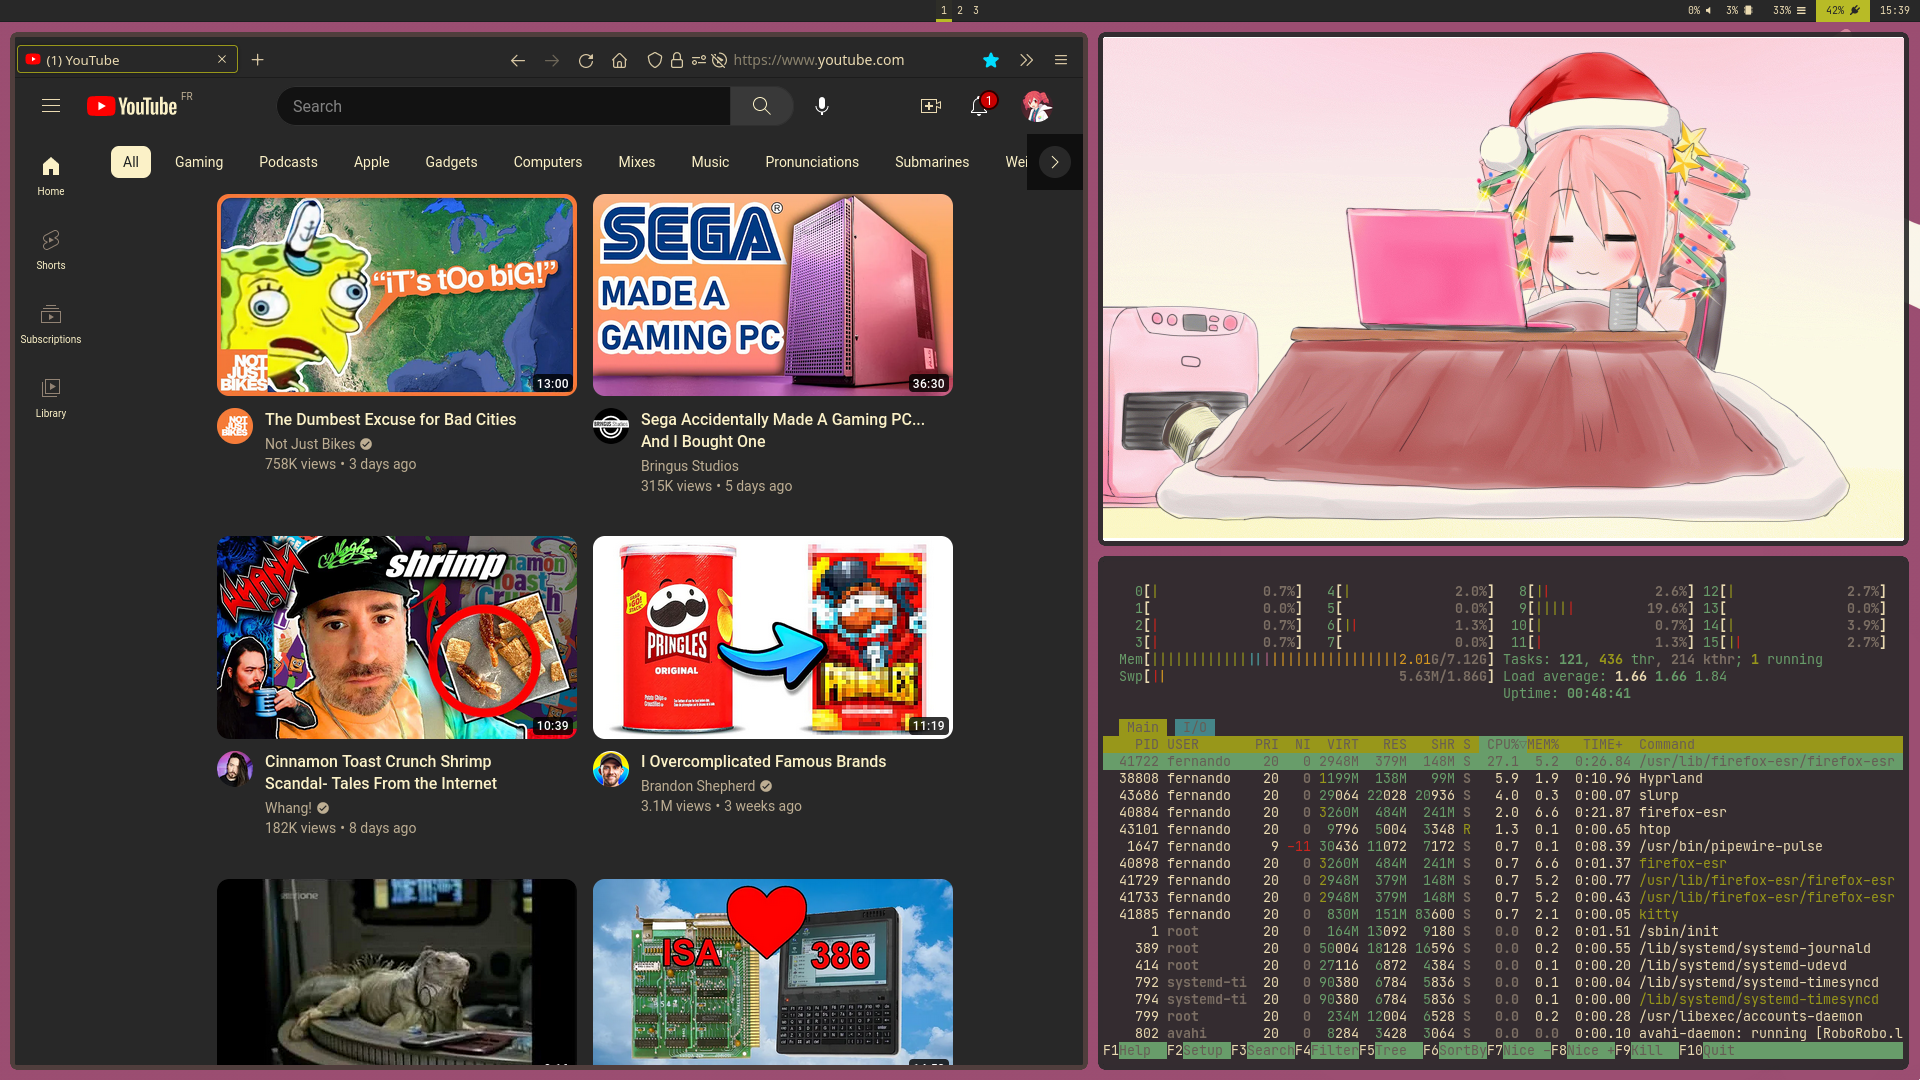Click the YouTube search magnifier button
The width and height of the screenshot is (1920, 1080).
point(761,106)
